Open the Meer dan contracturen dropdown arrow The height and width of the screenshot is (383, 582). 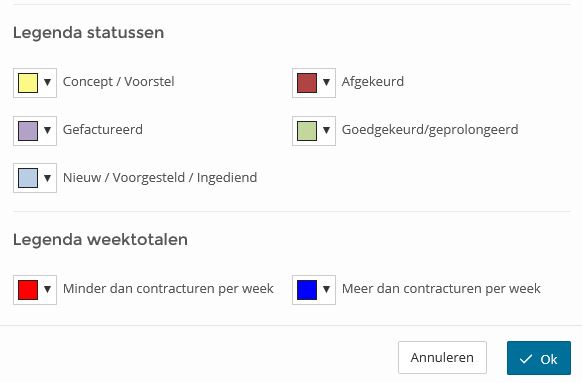327,289
